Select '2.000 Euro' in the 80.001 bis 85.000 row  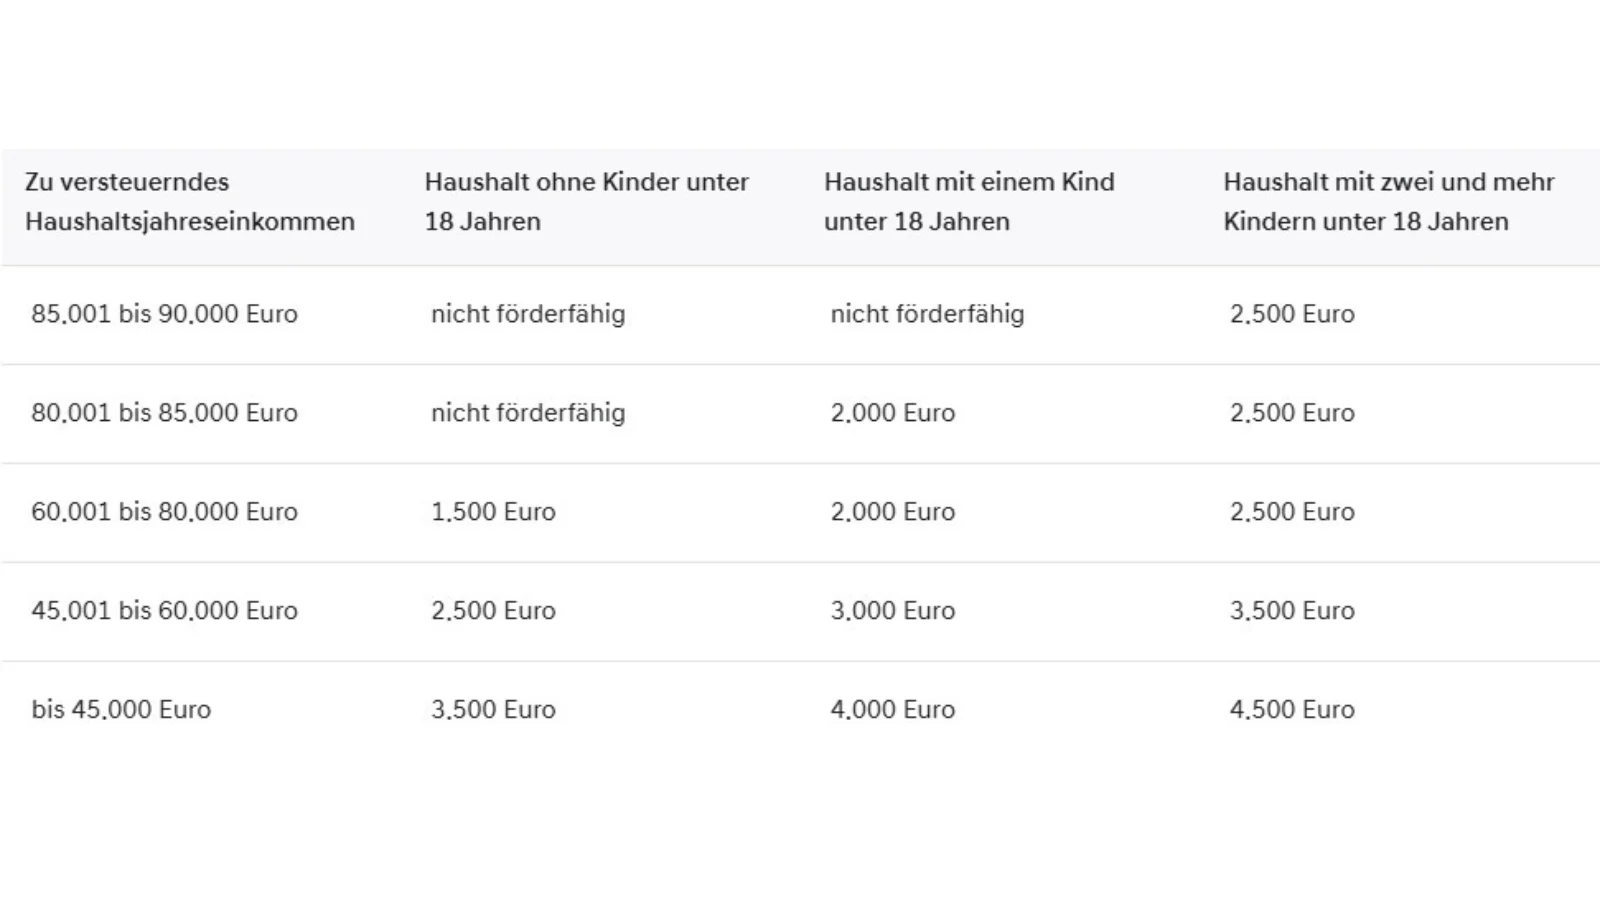(x=893, y=413)
